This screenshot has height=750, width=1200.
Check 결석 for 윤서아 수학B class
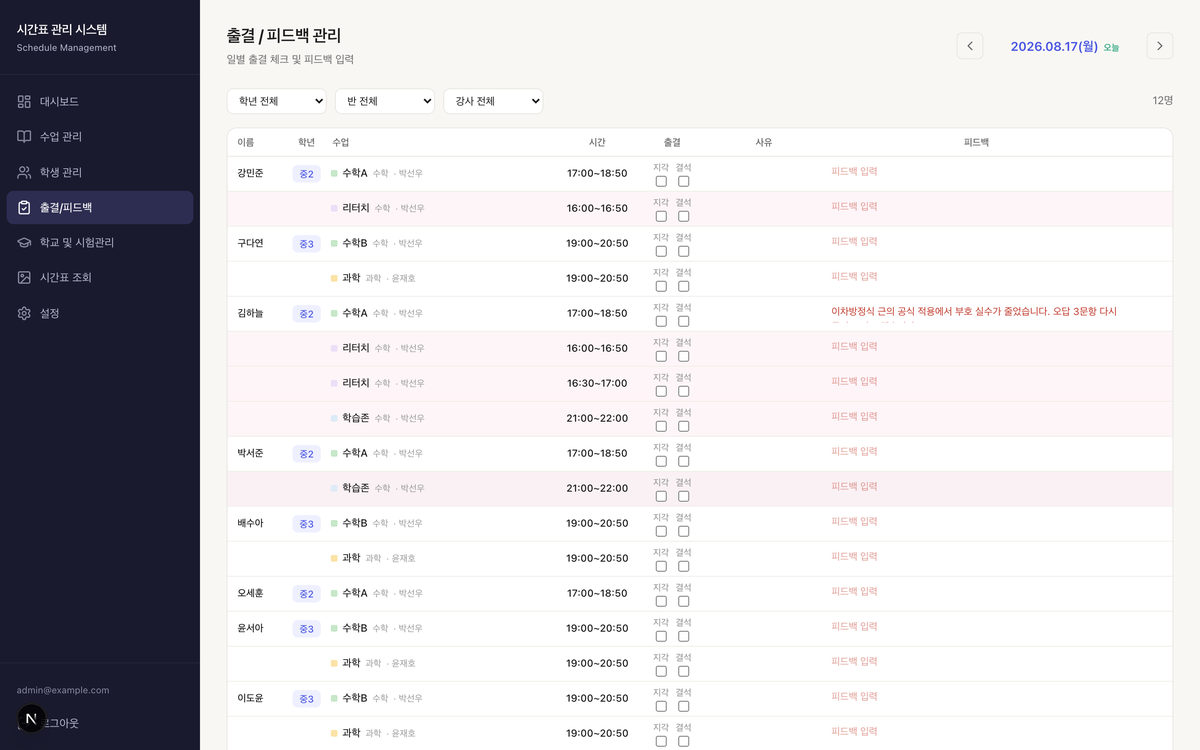coord(683,636)
